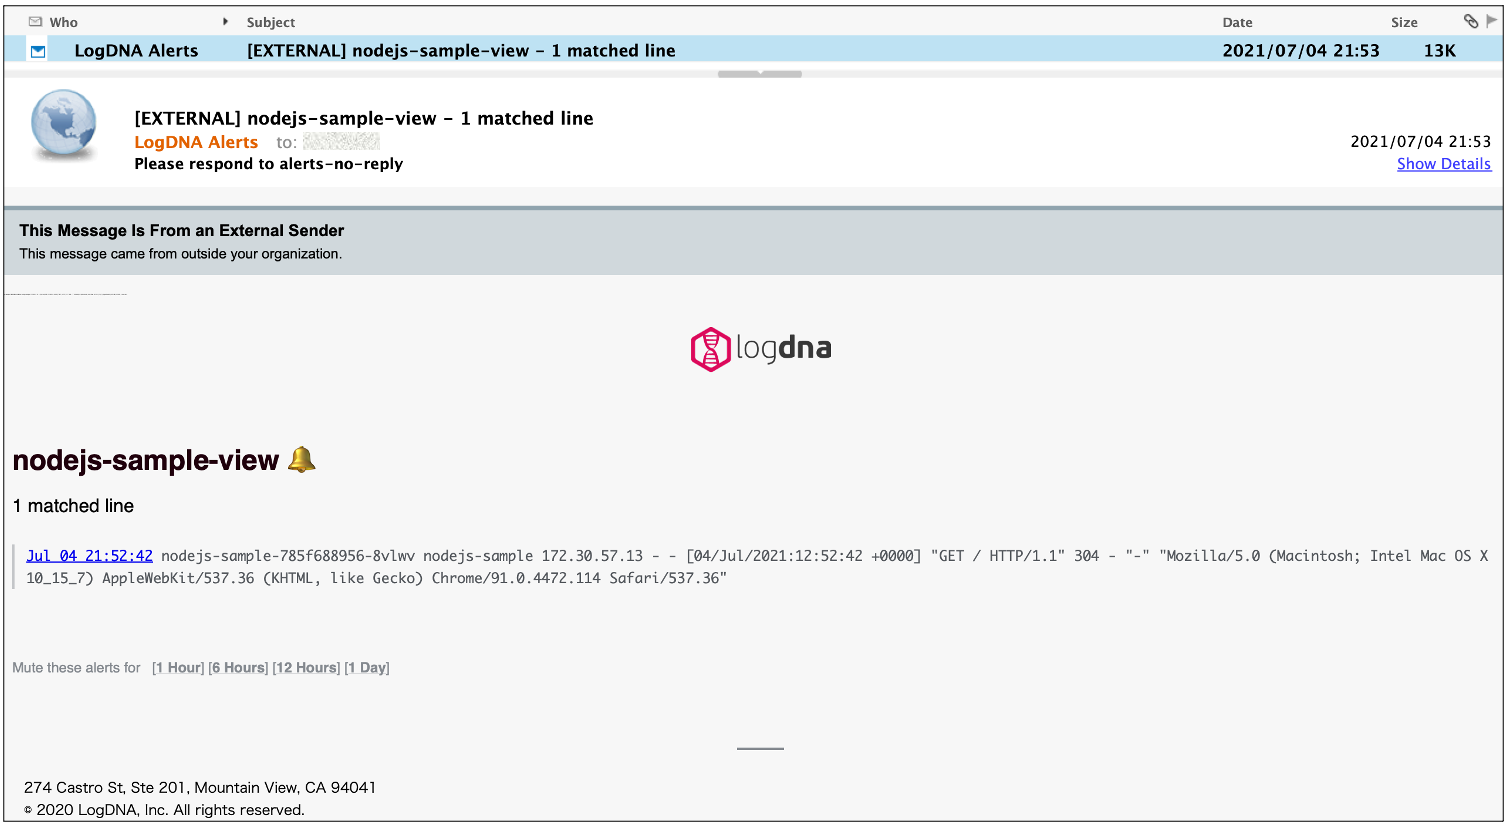This screenshot has height=828, width=1510.
Task: Click the envelope icon in Who column header
Action: point(36,22)
